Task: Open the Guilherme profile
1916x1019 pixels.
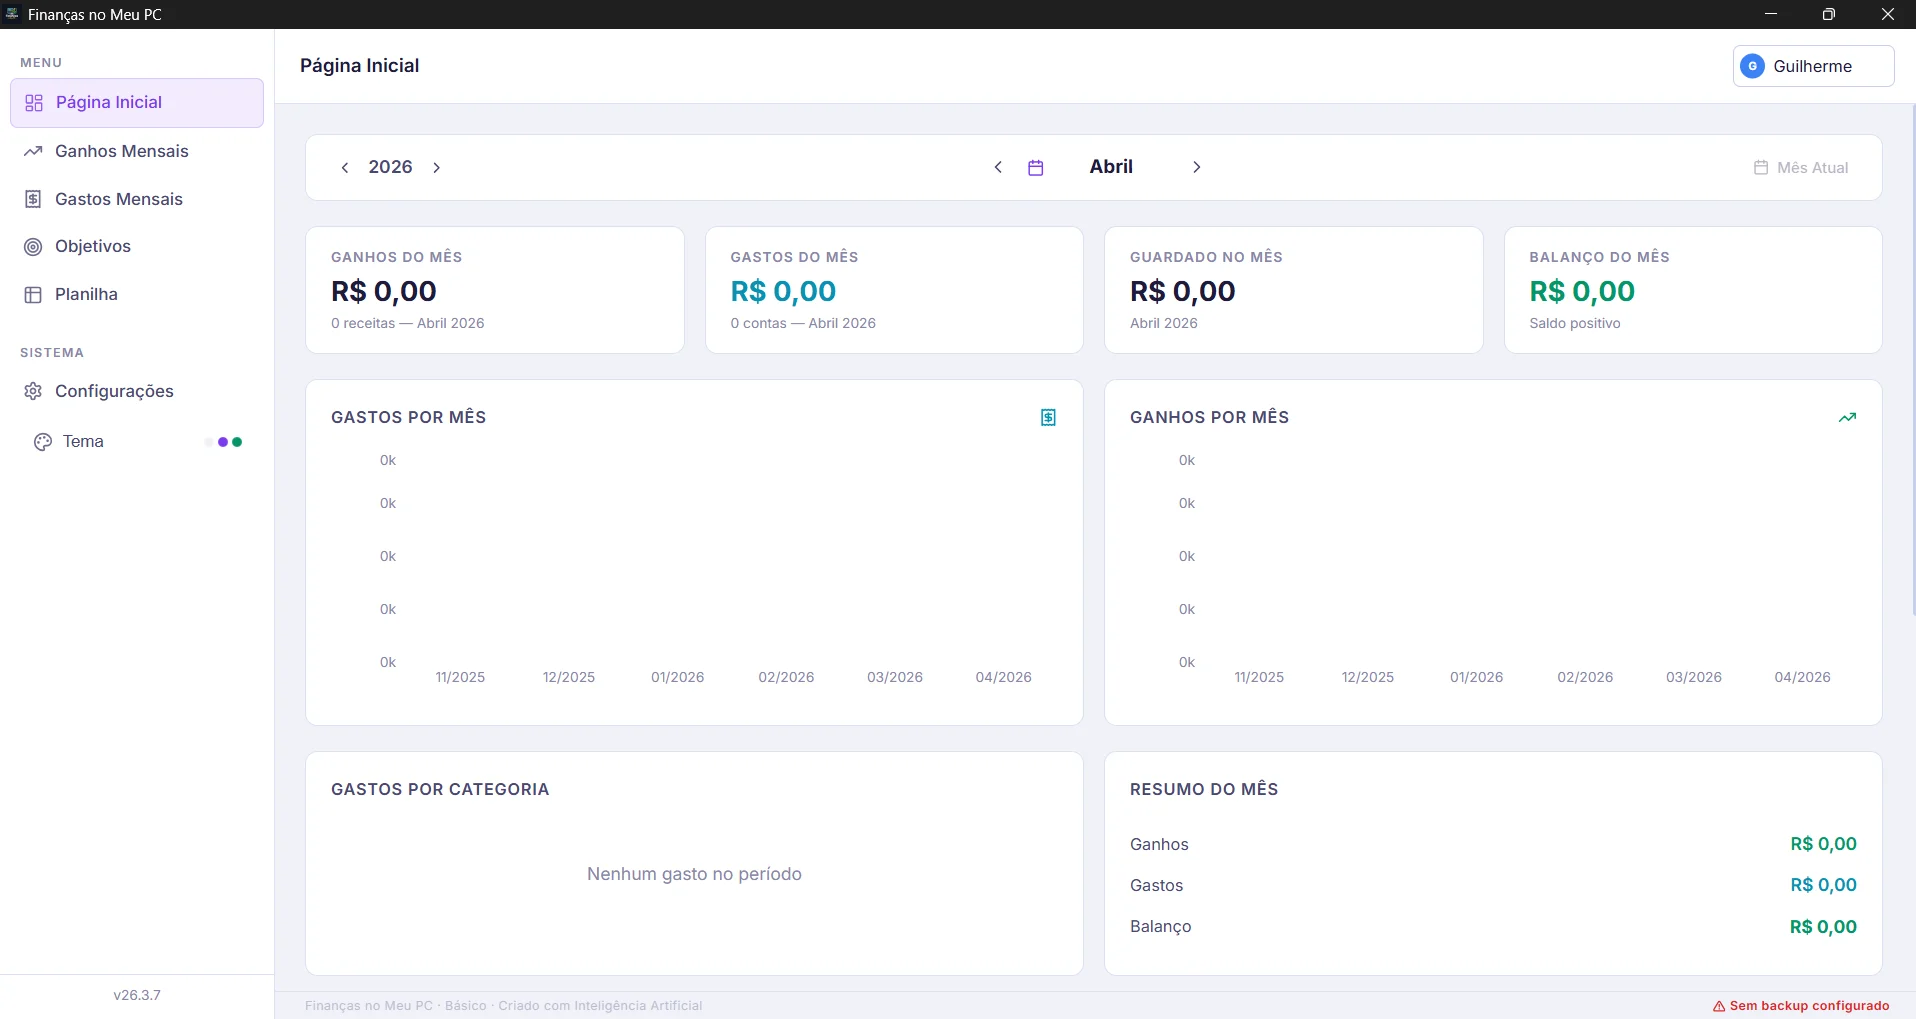Action: pyautogui.click(x=1812, y=65)
